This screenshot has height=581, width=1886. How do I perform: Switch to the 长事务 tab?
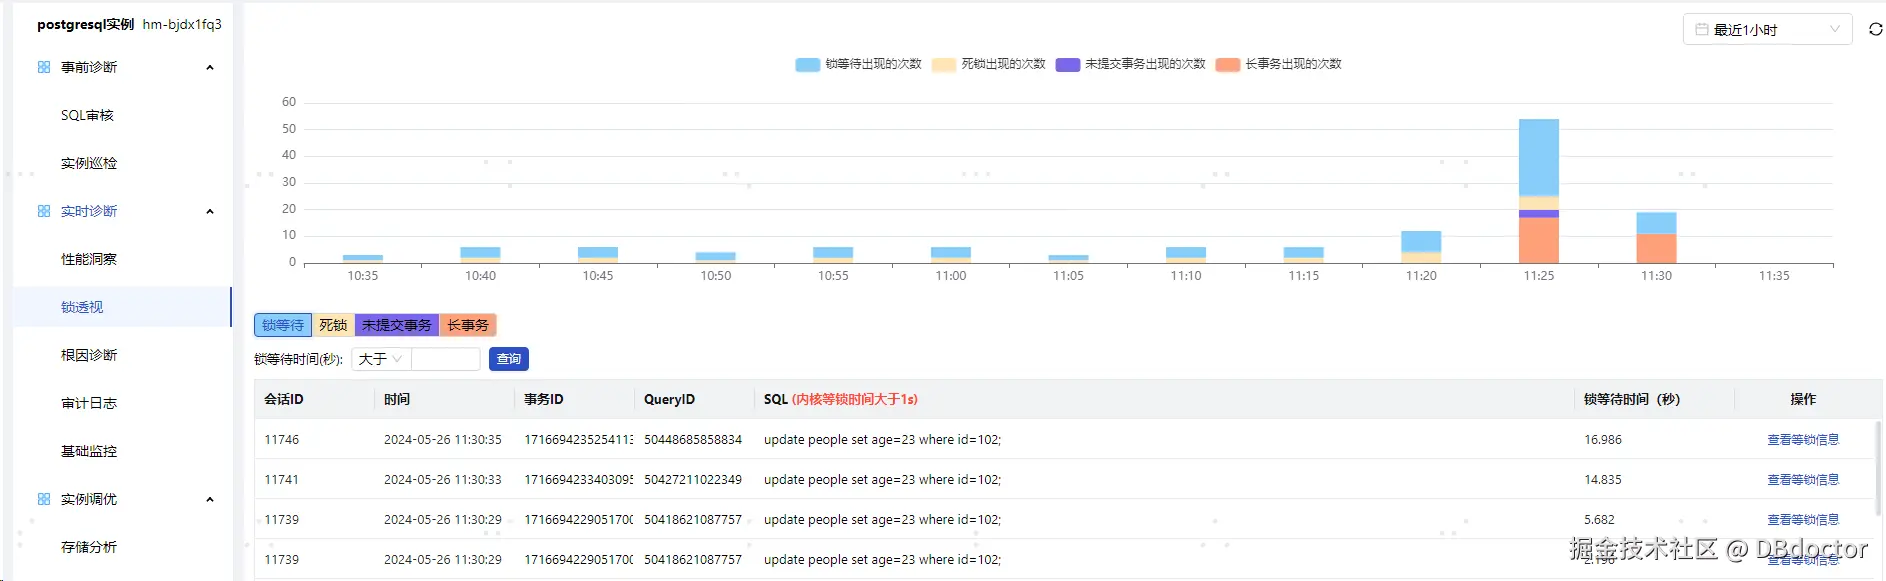468,325
